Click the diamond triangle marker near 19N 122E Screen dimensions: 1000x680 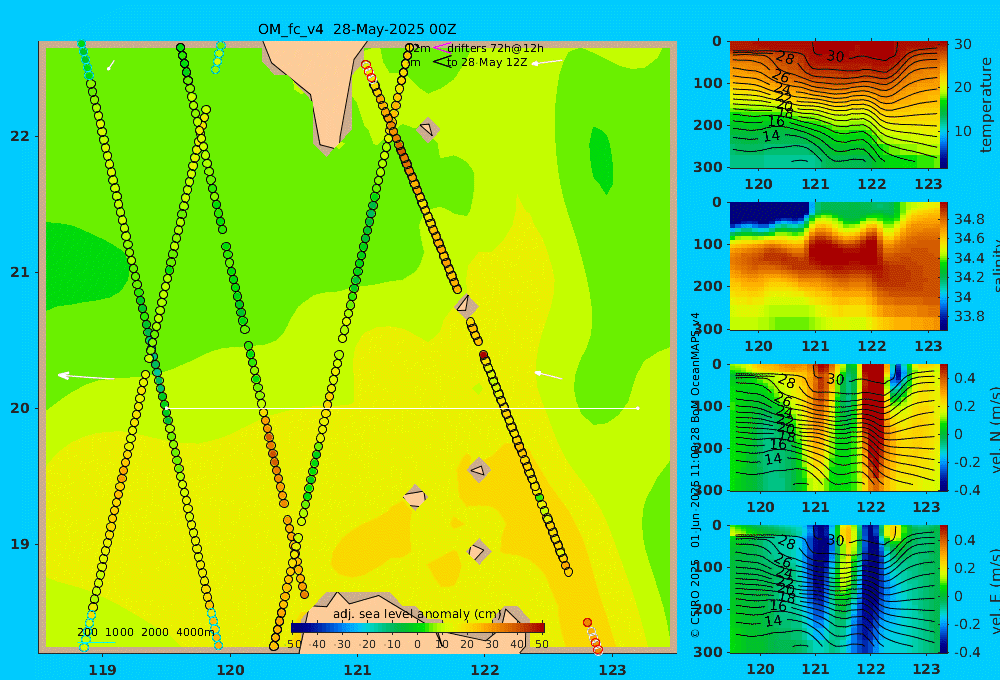[x=479, y=551]
